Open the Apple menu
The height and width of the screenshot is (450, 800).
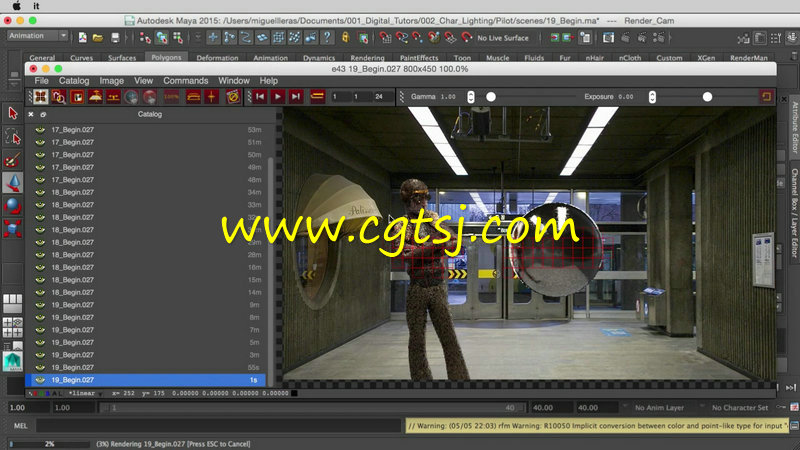pyautogui.click(x=16, y=6)
